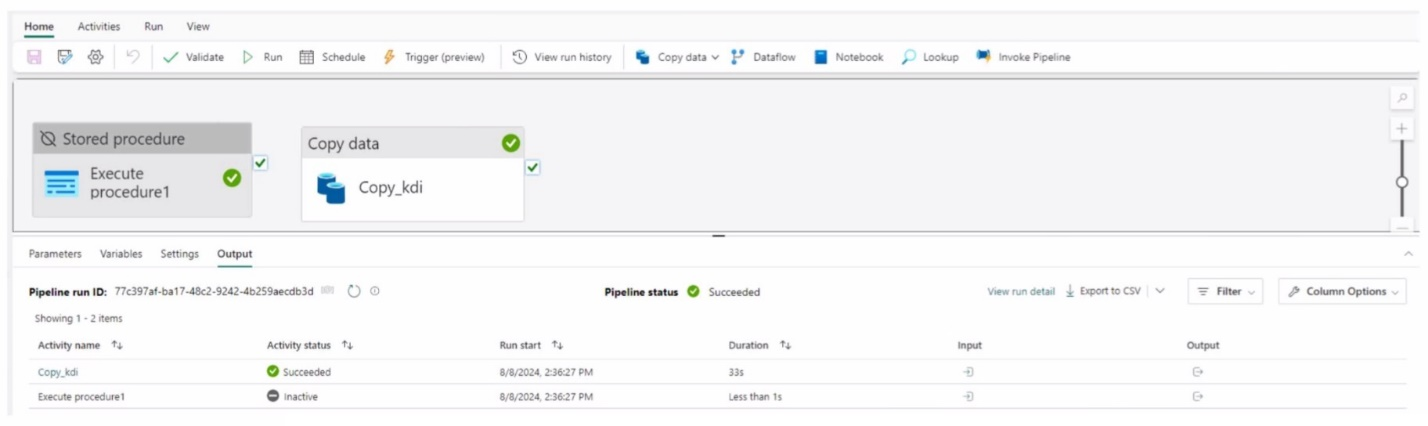Open the Column Options dropdown

click(x=1342, y=292)
